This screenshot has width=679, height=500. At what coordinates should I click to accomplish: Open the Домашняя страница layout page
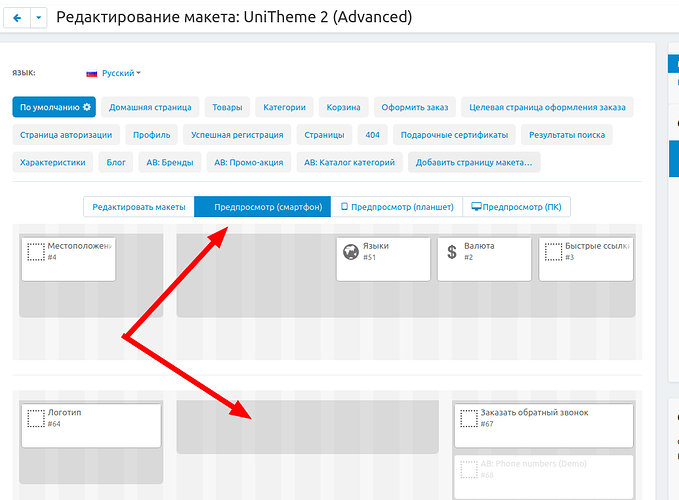coord(150,107)
